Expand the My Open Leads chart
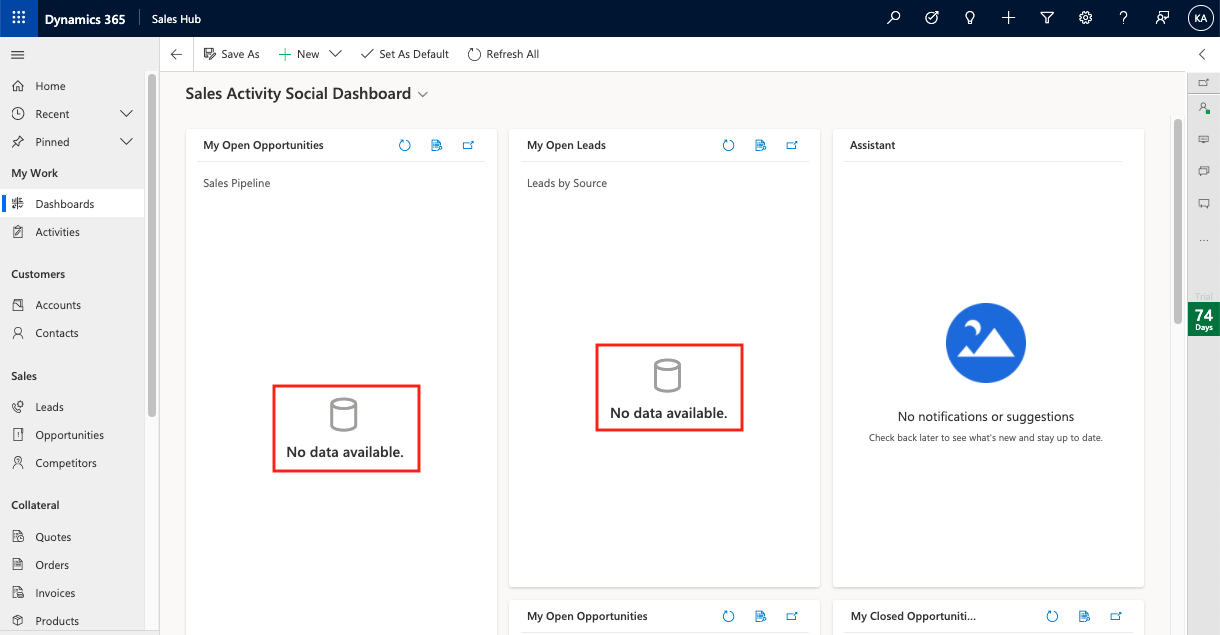The width and height of the screenshot is (1220, 635). pyautogui.click(x=792, y=145)
